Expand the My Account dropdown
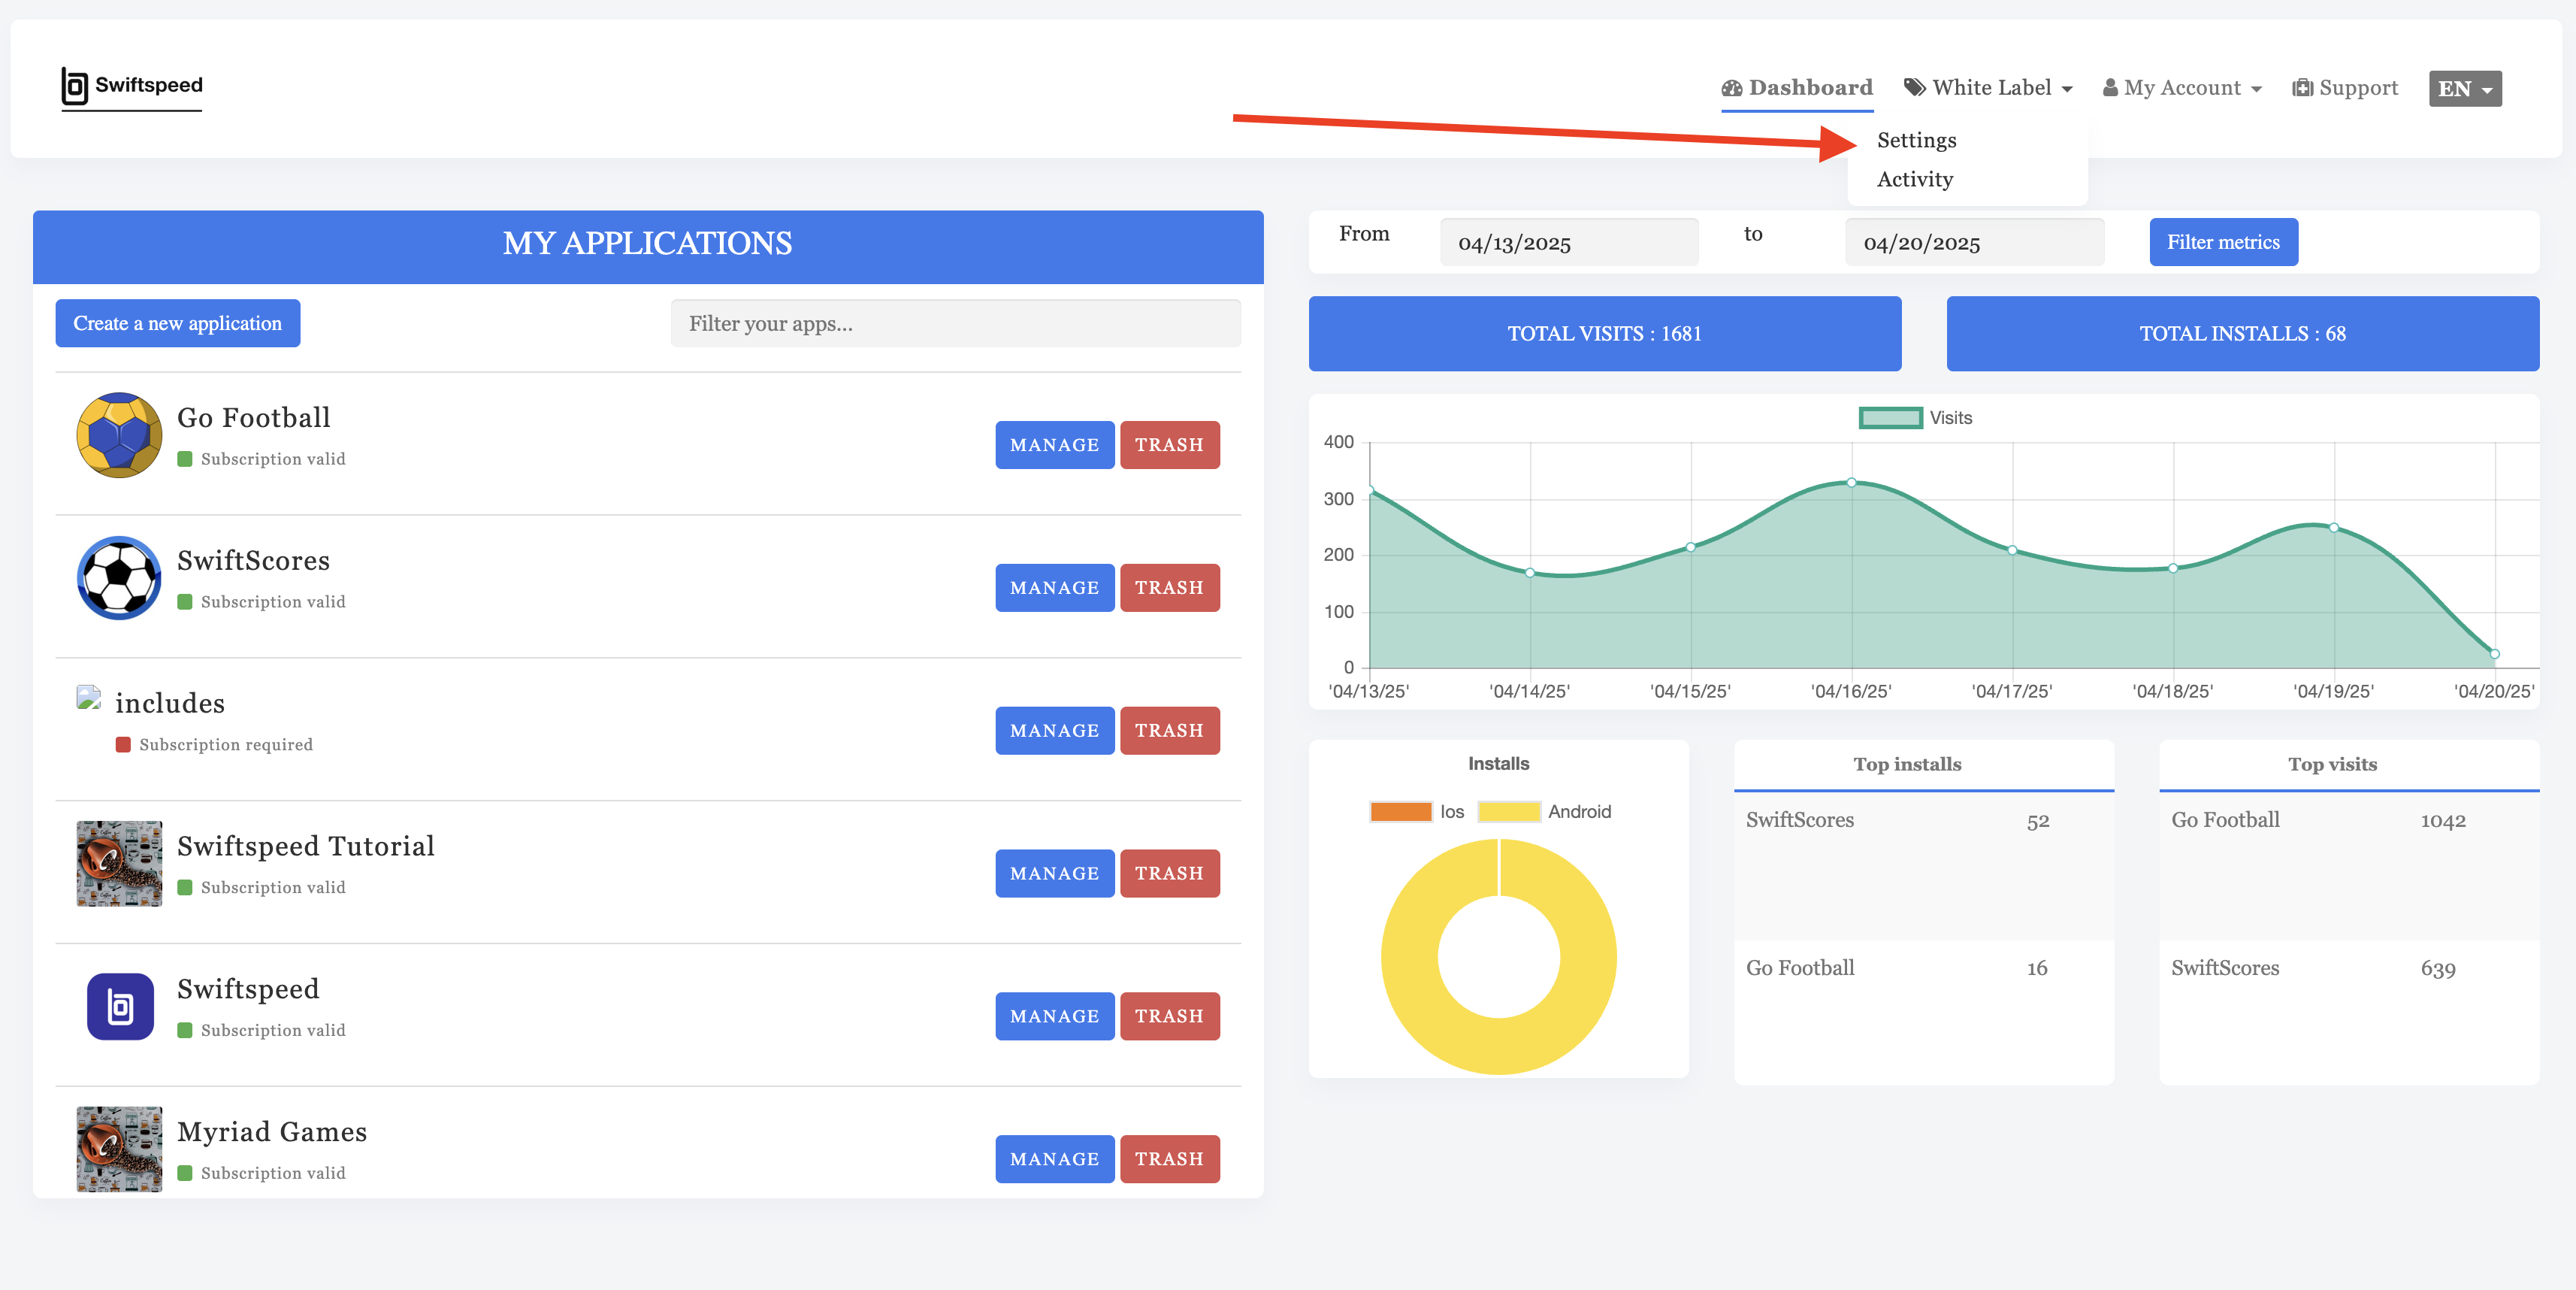 tap(2182, 87)
